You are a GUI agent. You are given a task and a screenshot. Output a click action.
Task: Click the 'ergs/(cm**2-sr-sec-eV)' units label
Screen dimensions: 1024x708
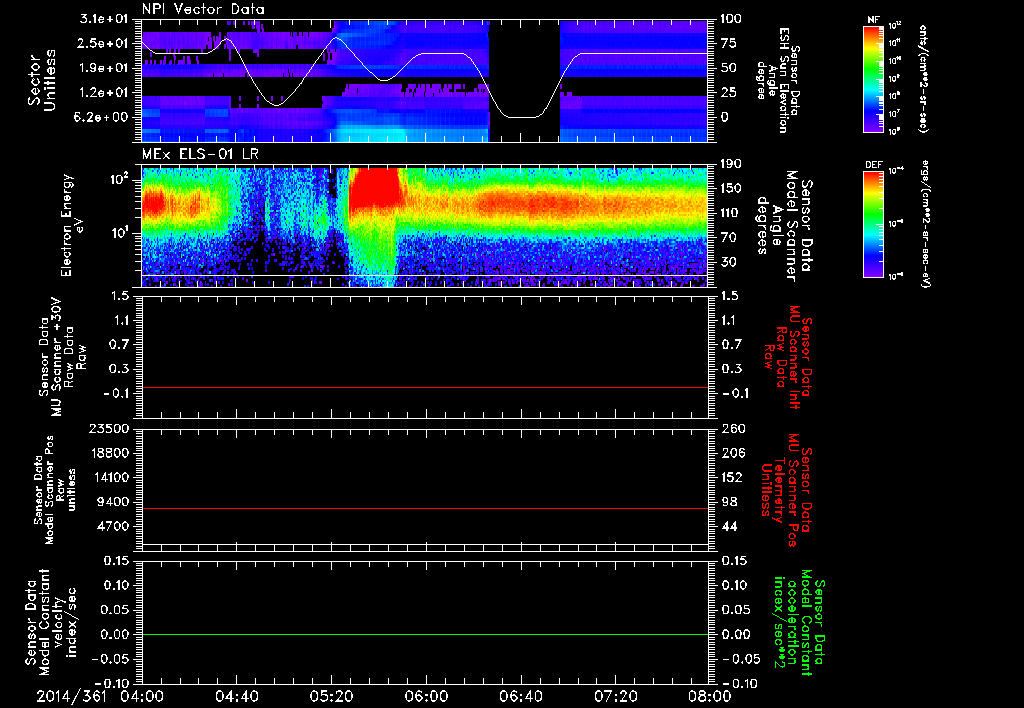pyautogui.click(x=925, y=224)
